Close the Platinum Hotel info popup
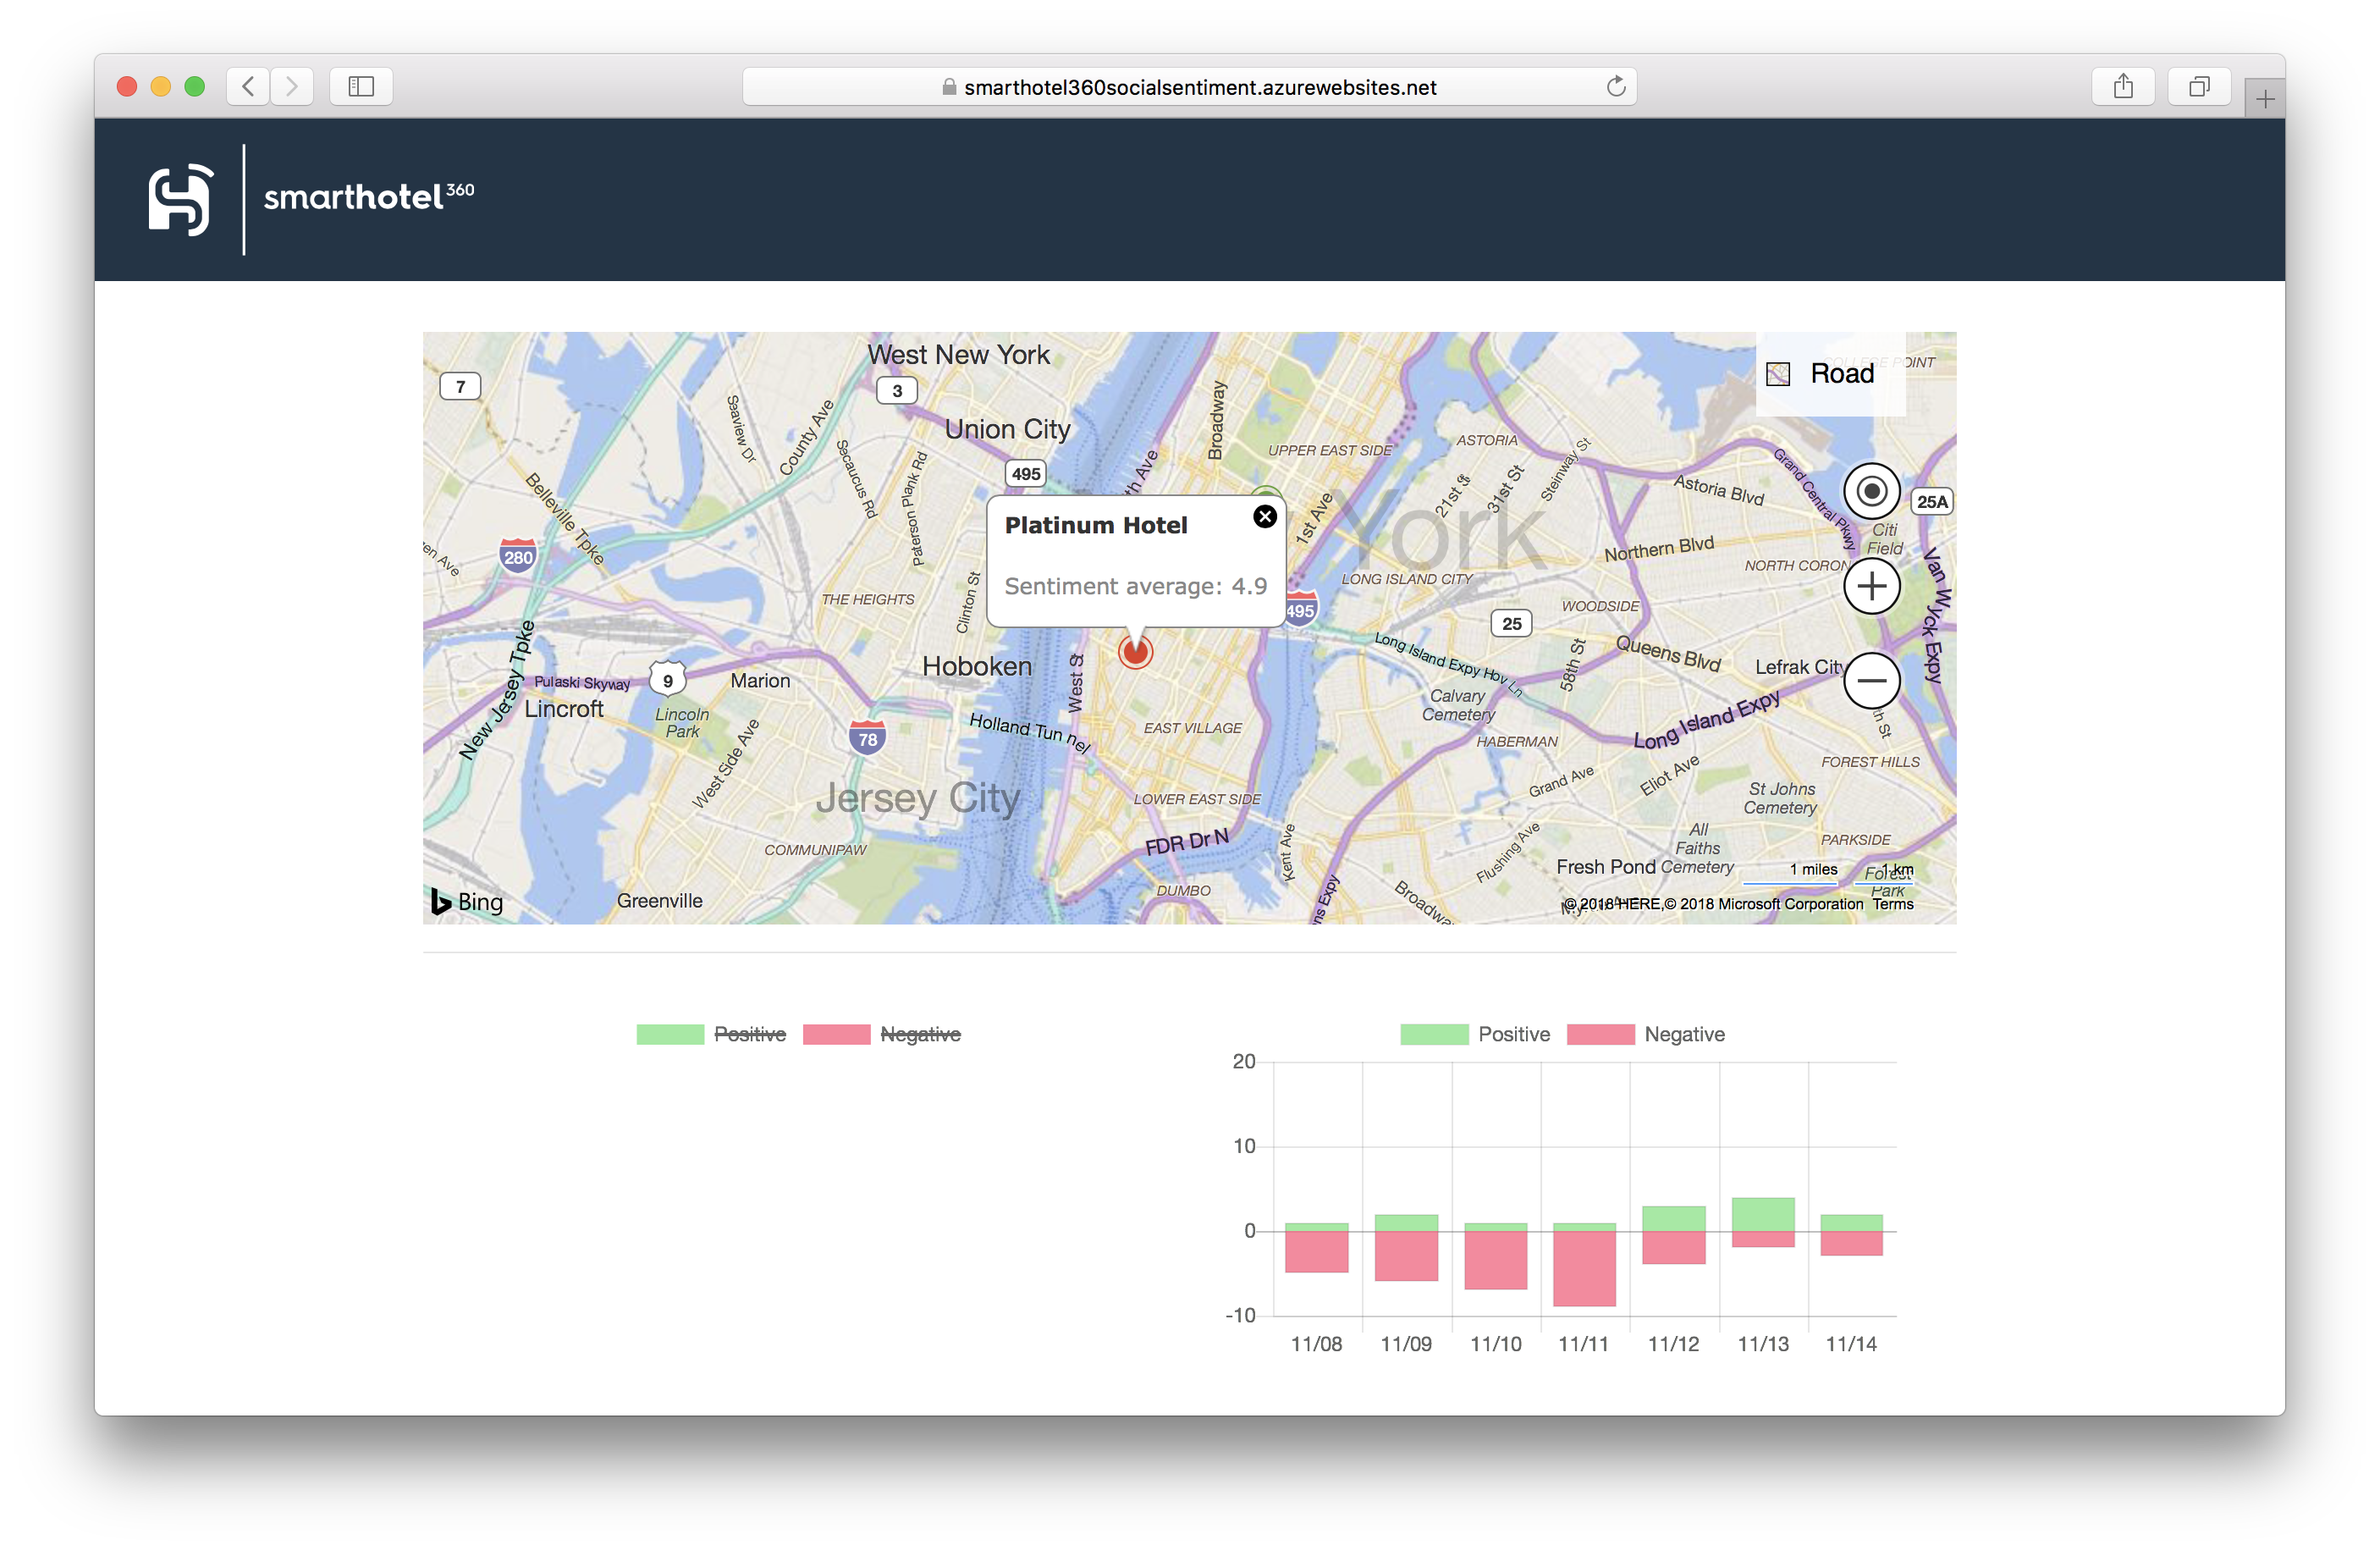The height and width of the screenshot is (1551, 2380). click(1265, 517)
